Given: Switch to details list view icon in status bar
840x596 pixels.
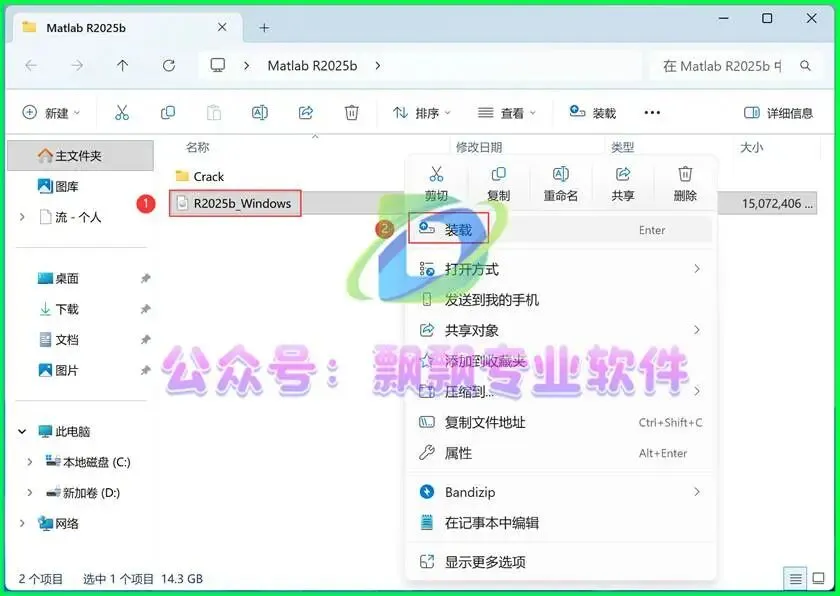Looking at the screenshot, I should tap(796, 578).
